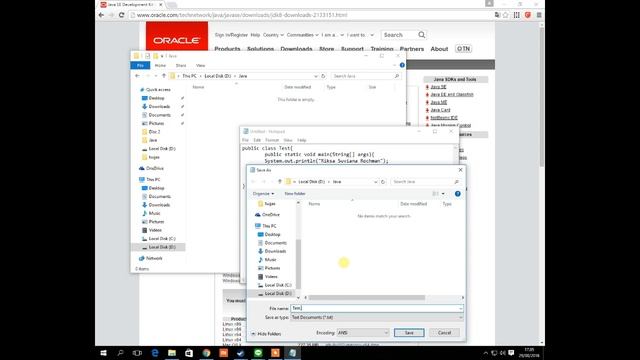Open Chrome icon on taskbar
640x360 pixels.
pos(207,353)
